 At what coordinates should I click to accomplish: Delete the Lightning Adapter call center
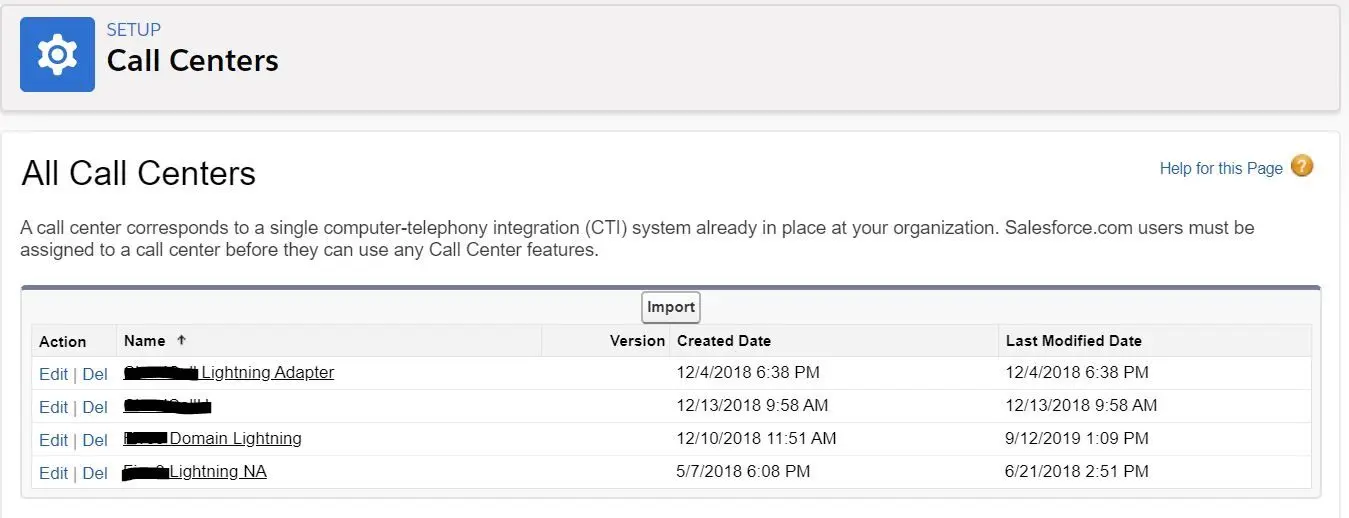coord(95,374)
